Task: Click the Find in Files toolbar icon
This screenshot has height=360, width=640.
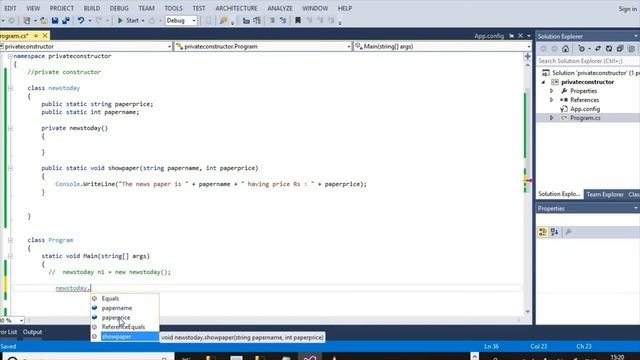Action: pyautogui.click(x=224, y=20)
